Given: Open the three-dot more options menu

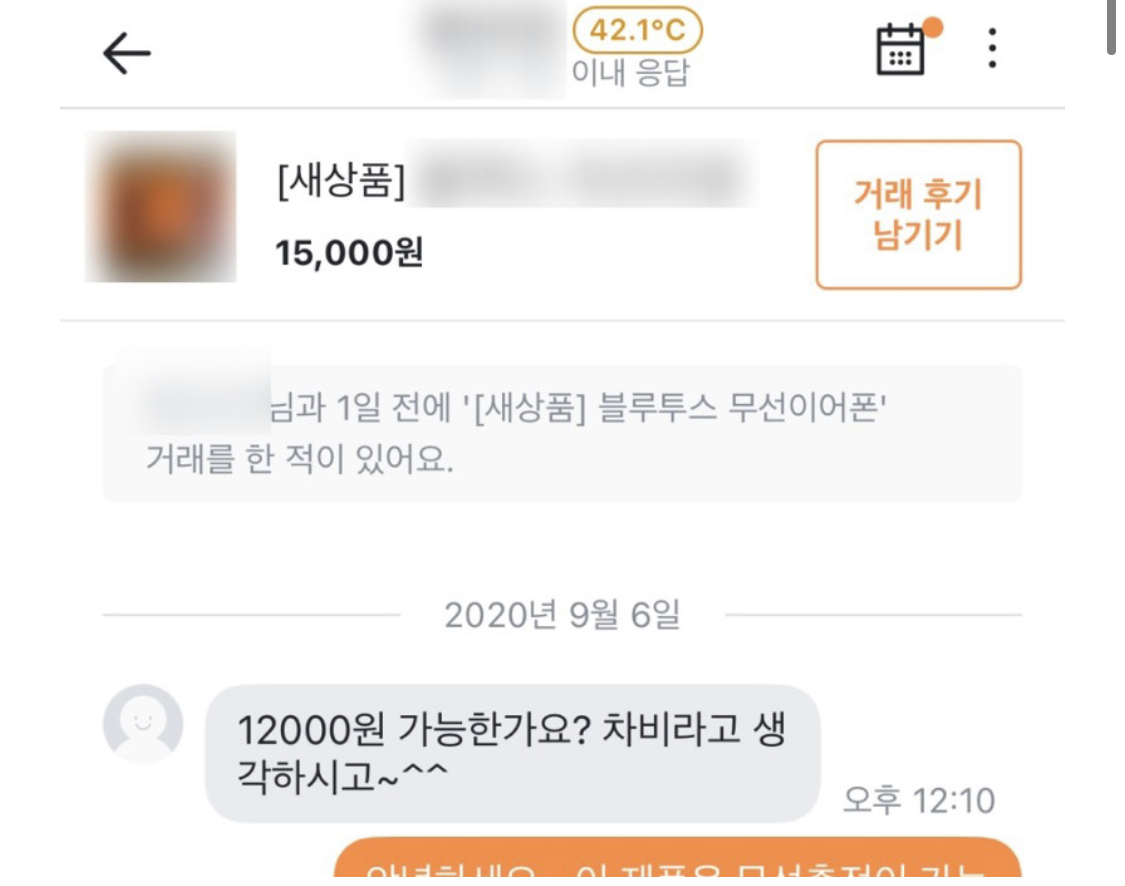Looking at the screenshot, I should 992,49.
